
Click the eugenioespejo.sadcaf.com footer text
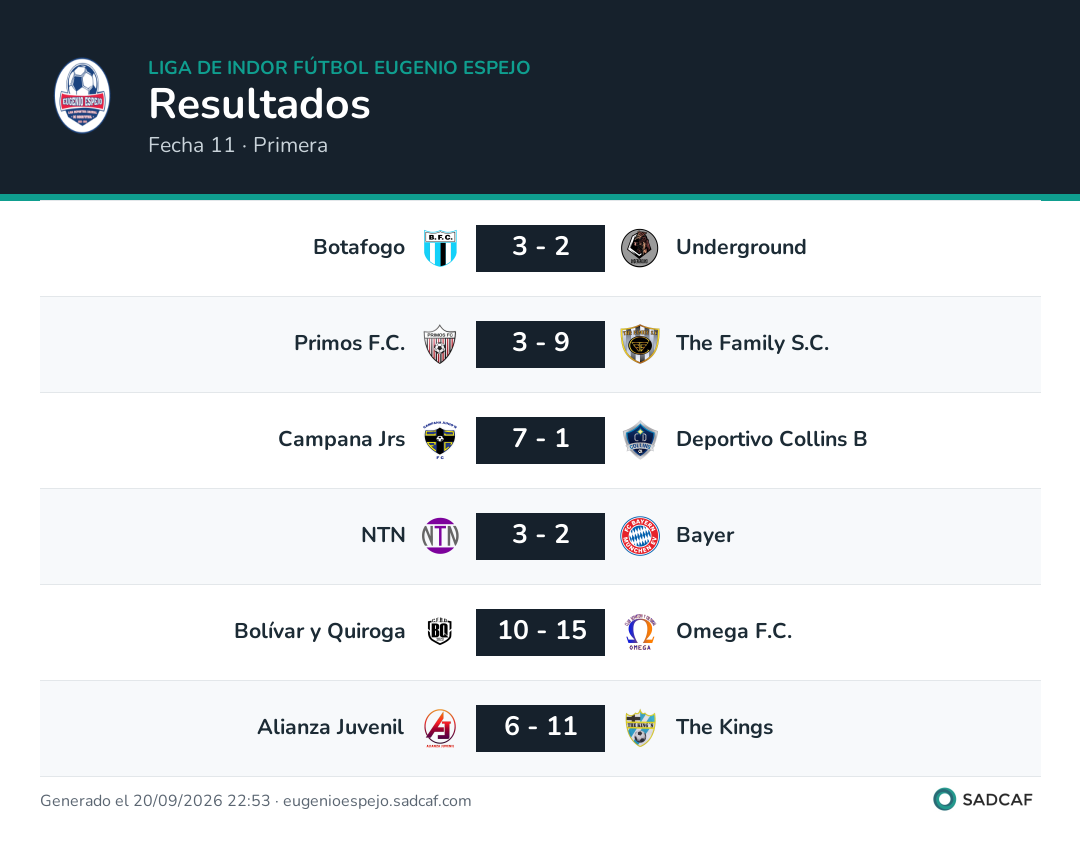[377, 800]
